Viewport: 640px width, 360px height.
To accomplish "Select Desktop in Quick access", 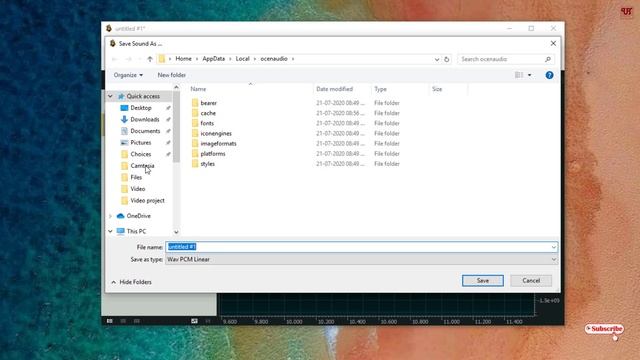I will click(x=141, y=108).
